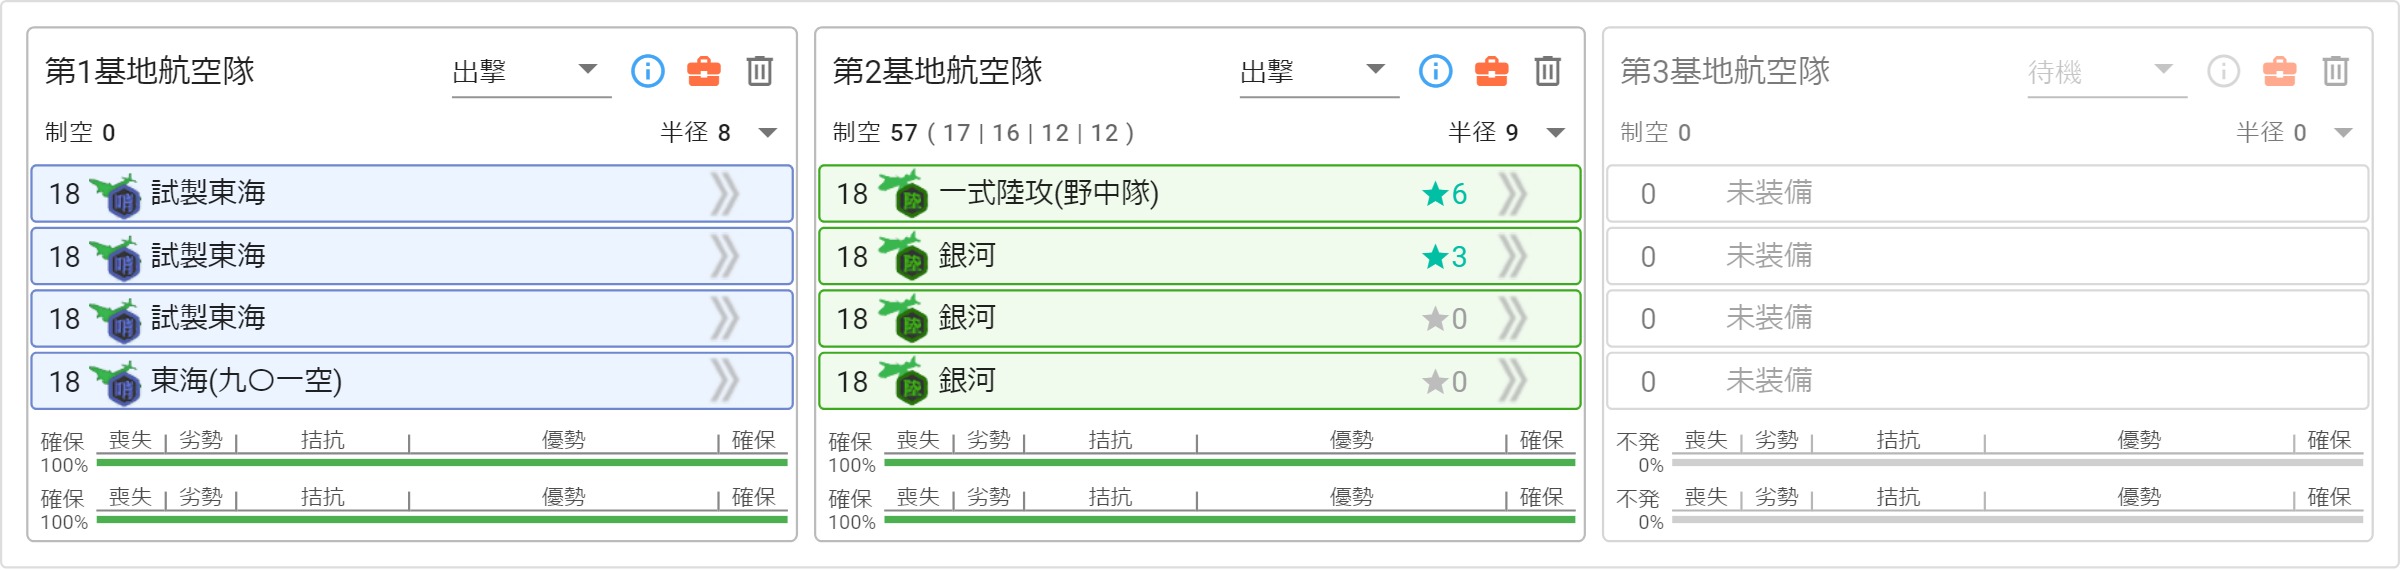Expand 半径 9 arrow in second air base

point(1556,132)
